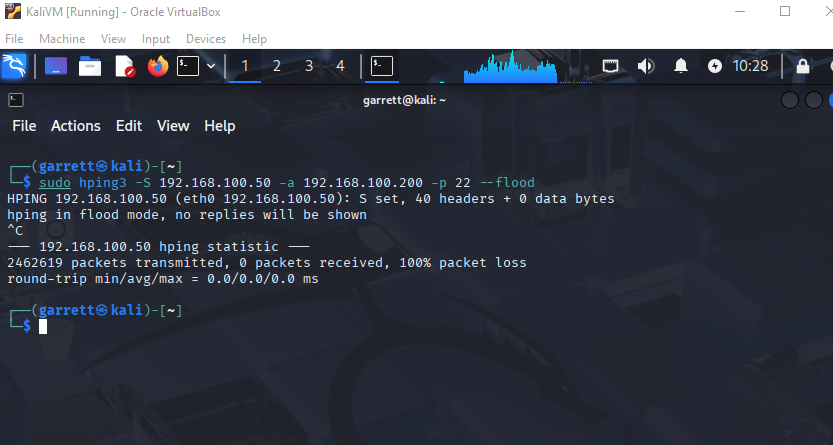The height and width of the screenshot is (445, 833).
Task: Click the volume speaker icon
Action: [645, 66]
